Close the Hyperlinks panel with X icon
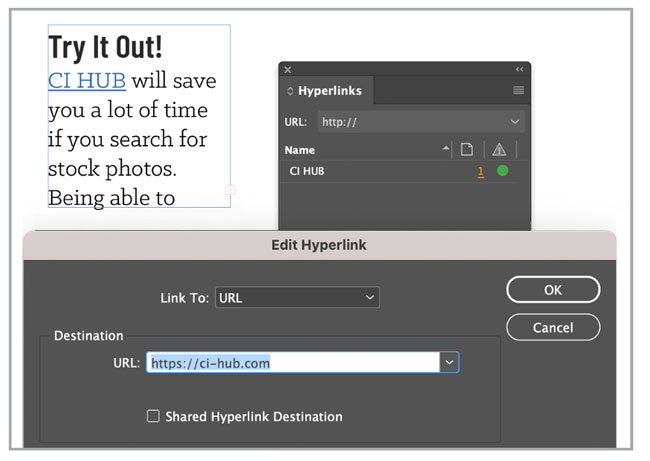Screen dimensions: 650x461 [288, 70]
